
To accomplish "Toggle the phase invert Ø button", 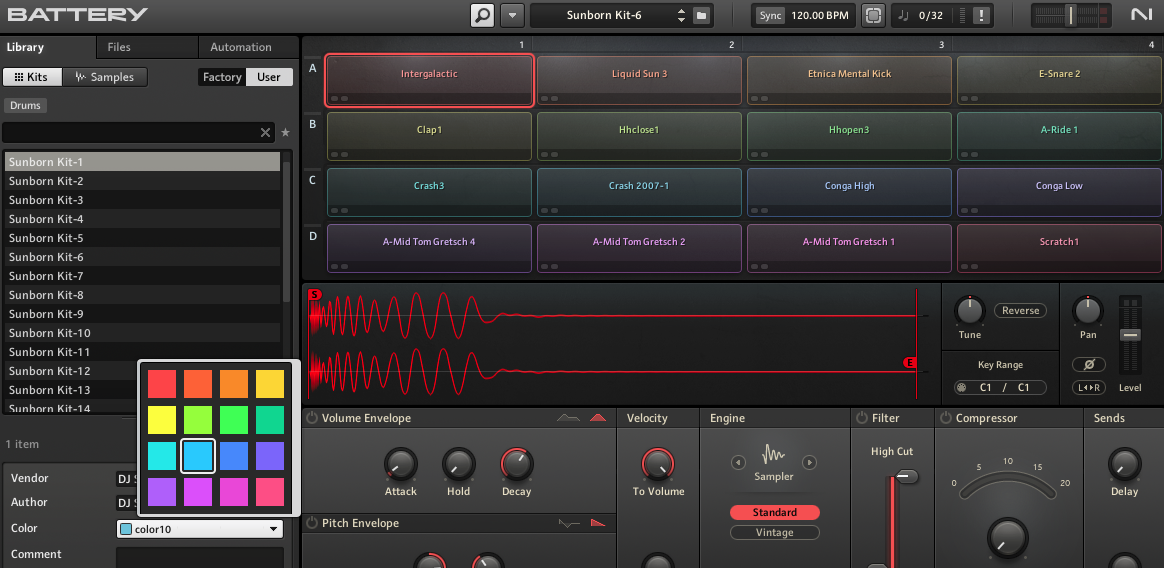I will (x=1089, y=365).
